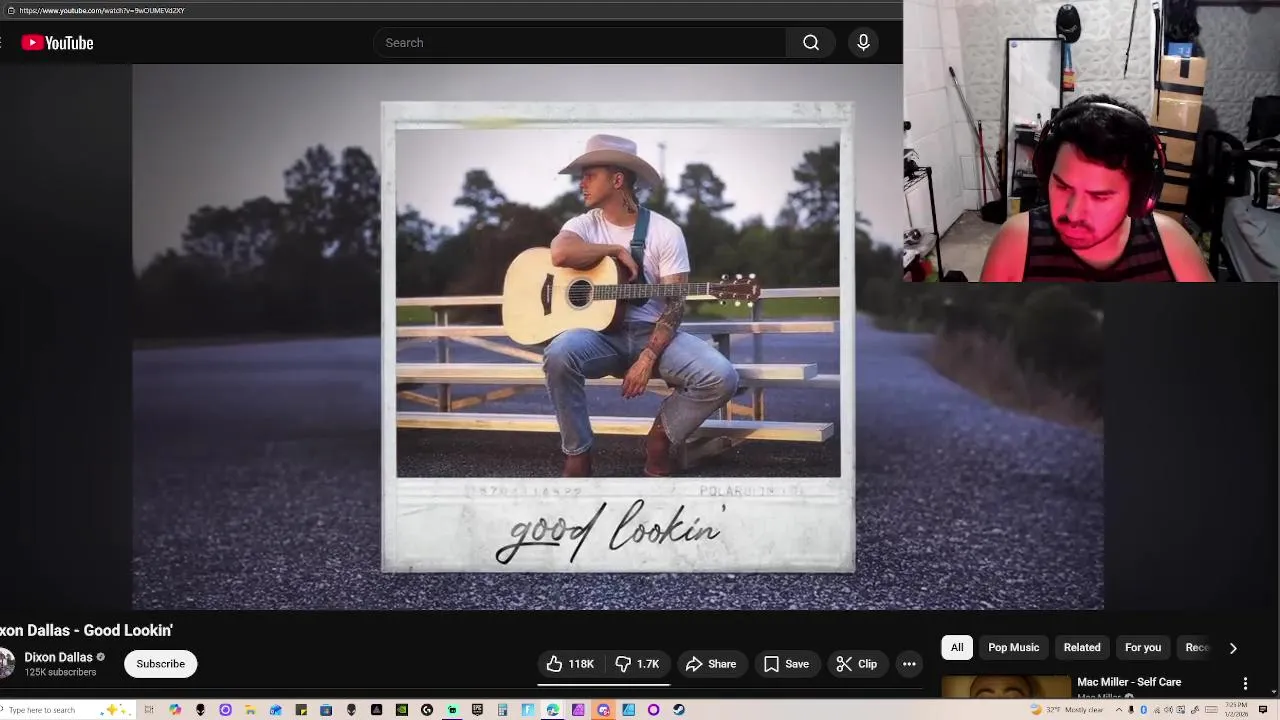Like the video with thumbs up 118K

(570, 664)
